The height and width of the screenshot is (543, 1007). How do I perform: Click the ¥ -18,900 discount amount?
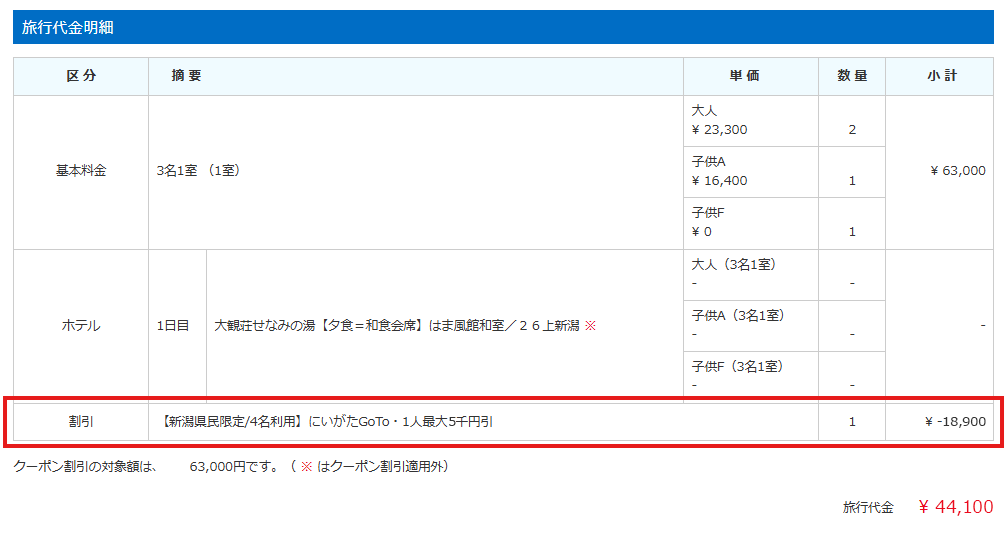955,422
